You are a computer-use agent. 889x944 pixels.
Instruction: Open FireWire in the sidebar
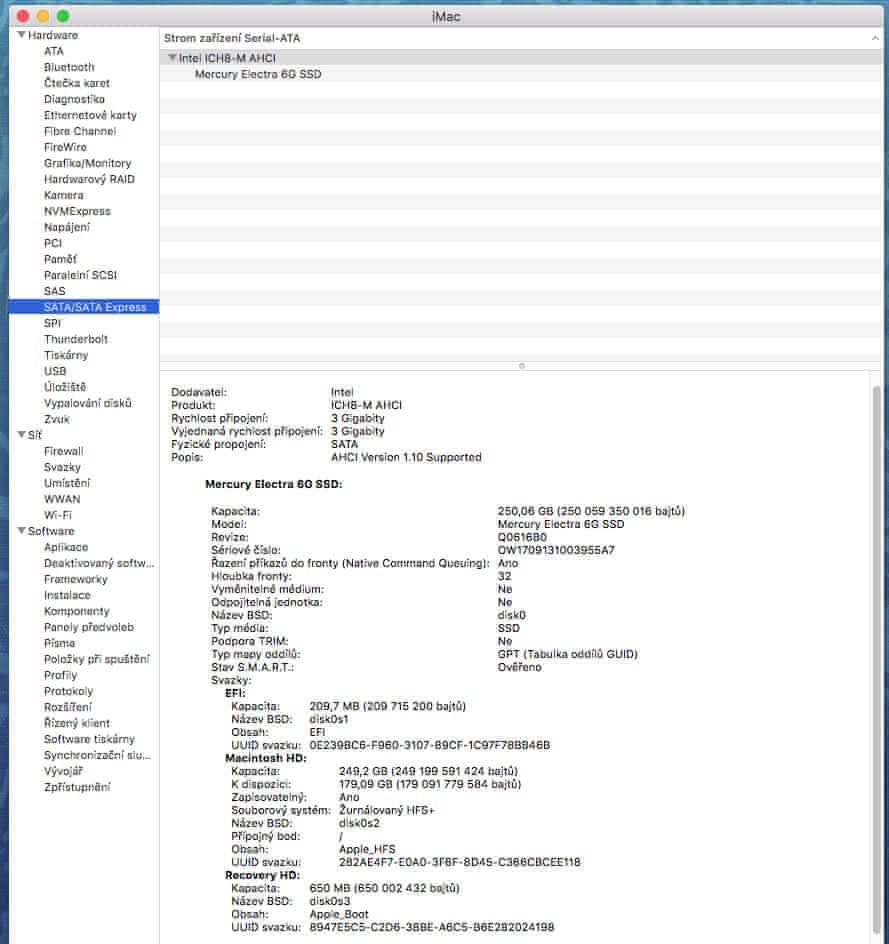pos(65,147)
